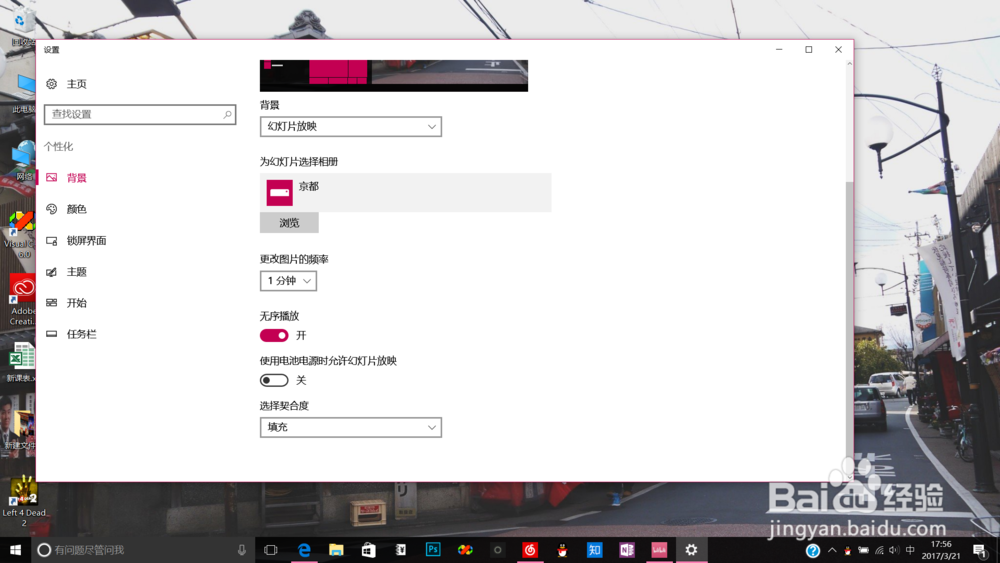Screen dimensions: 1000x563
Task: Click the Cortana search box
Action: 143,550
